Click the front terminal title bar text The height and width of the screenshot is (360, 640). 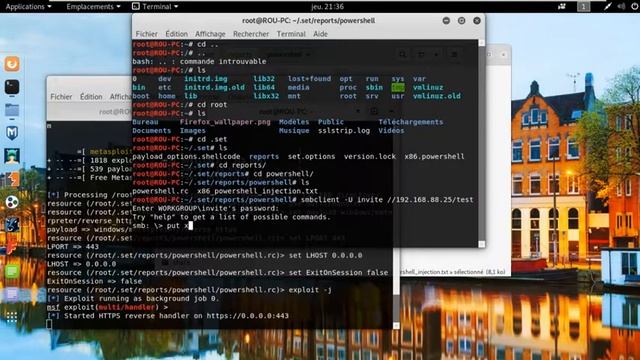tap(309, 20)
